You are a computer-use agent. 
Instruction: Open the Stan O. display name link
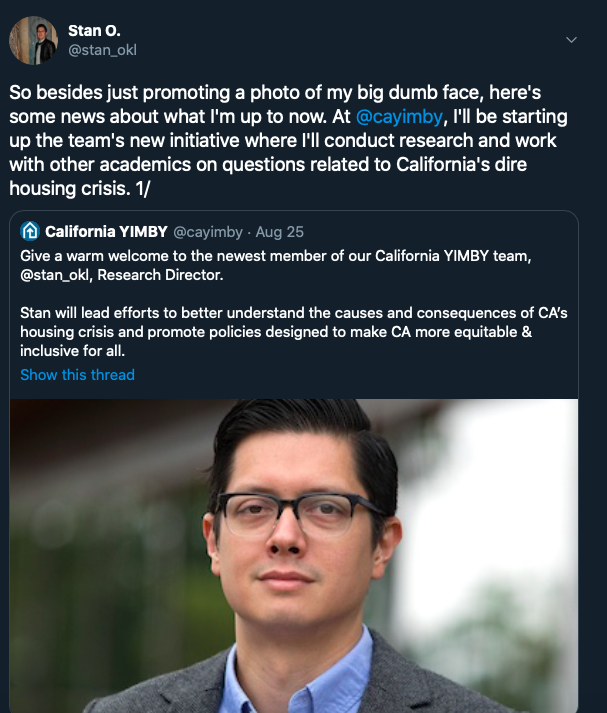[x=93, y=31]
